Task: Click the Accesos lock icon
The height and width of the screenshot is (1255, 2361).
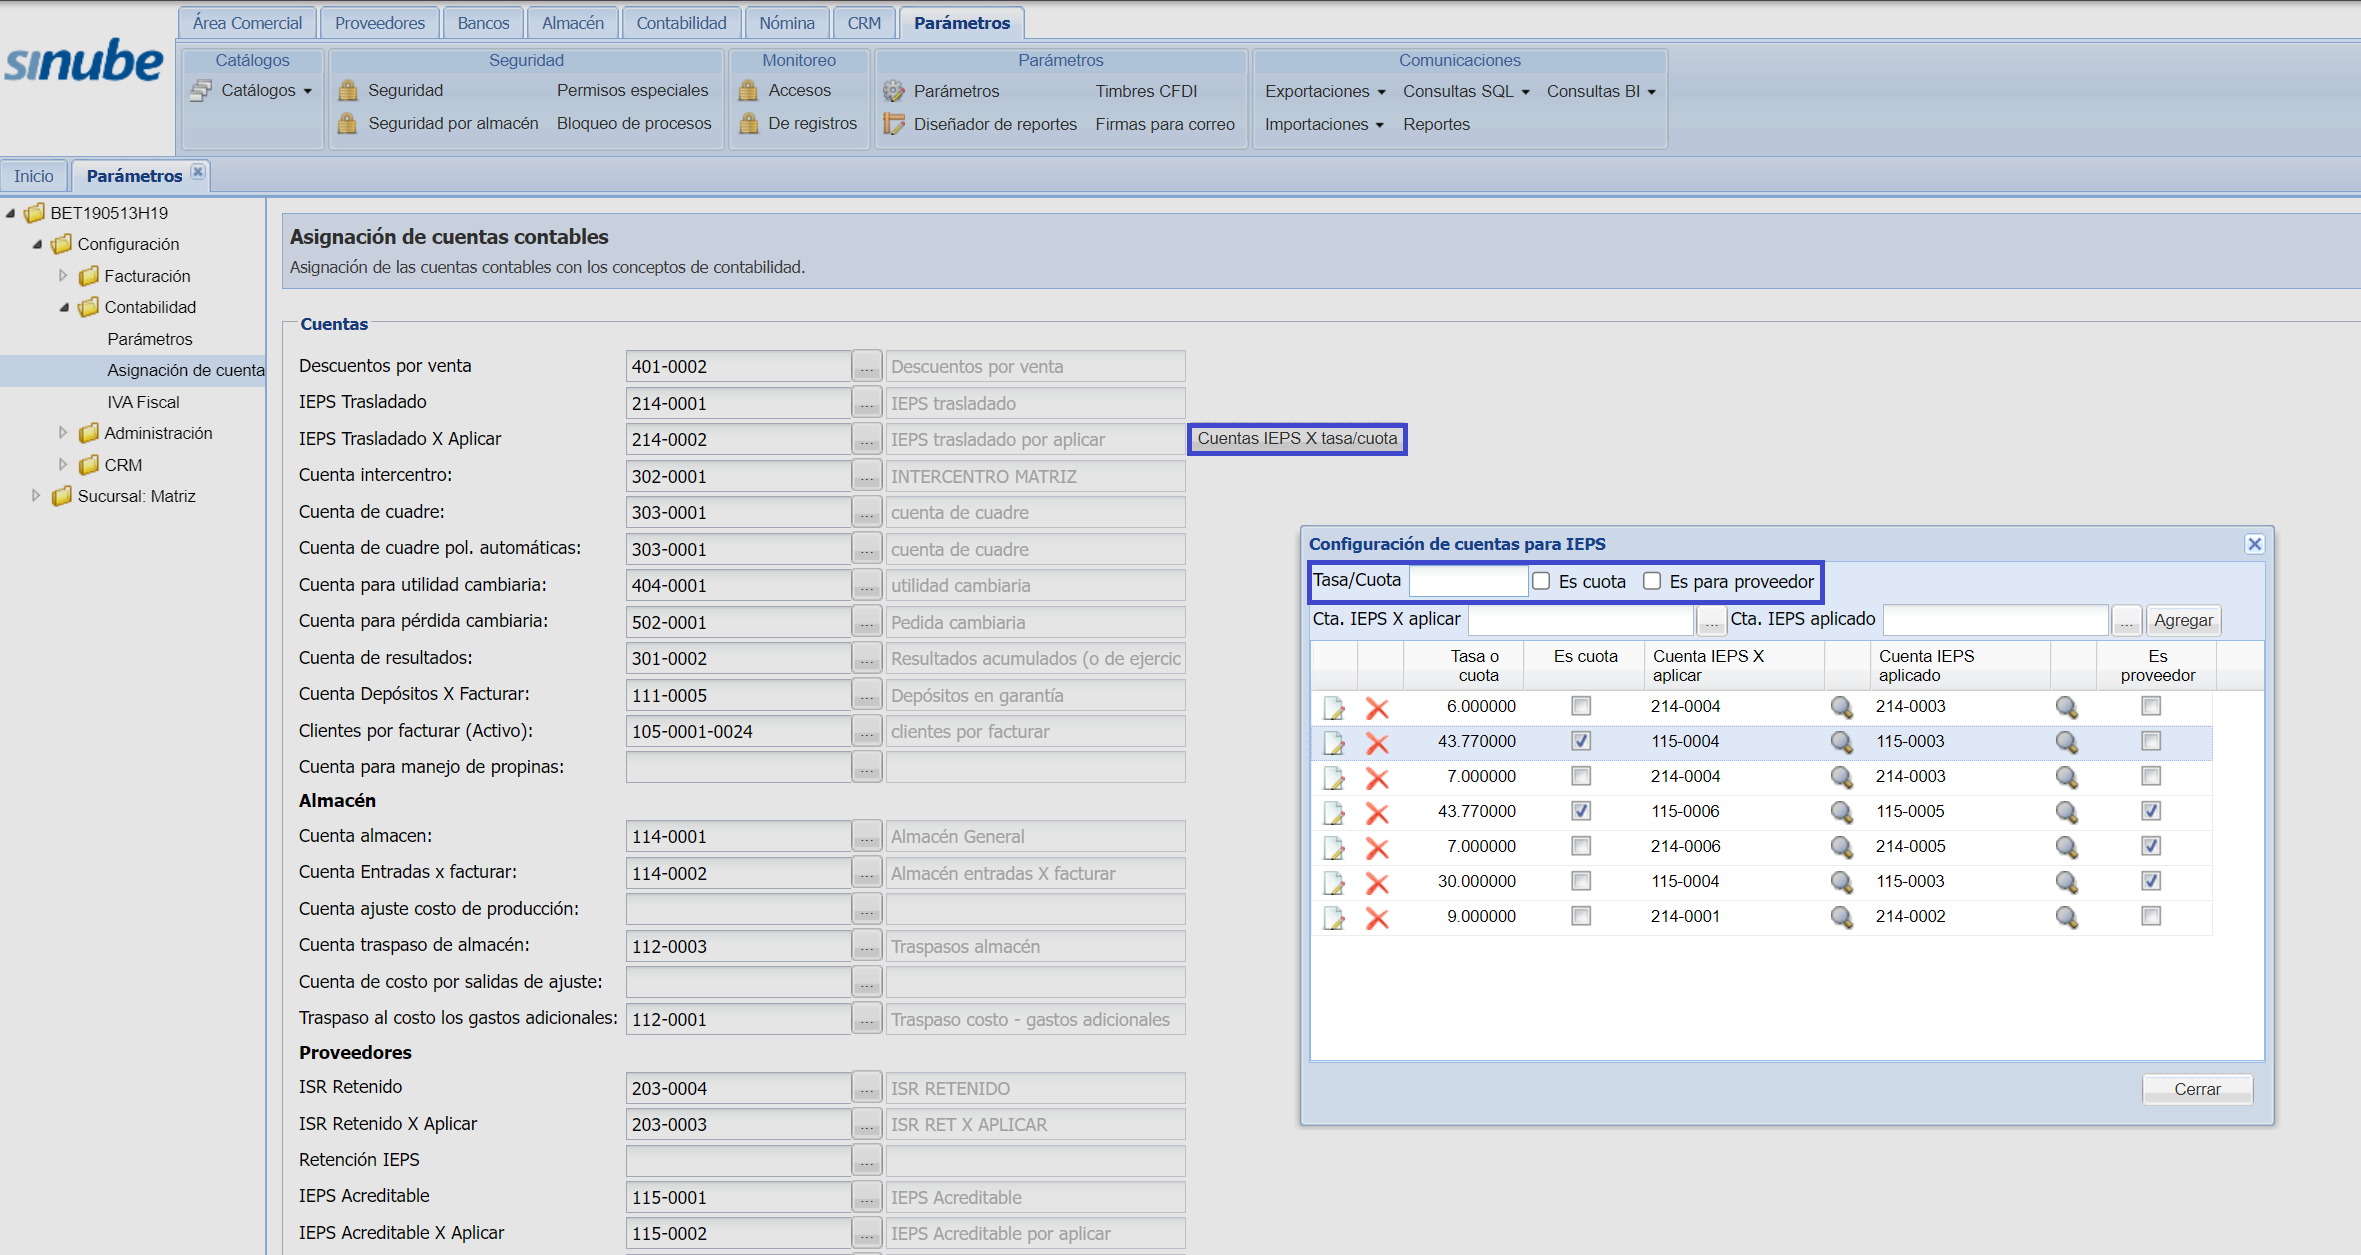Action: 748,90
